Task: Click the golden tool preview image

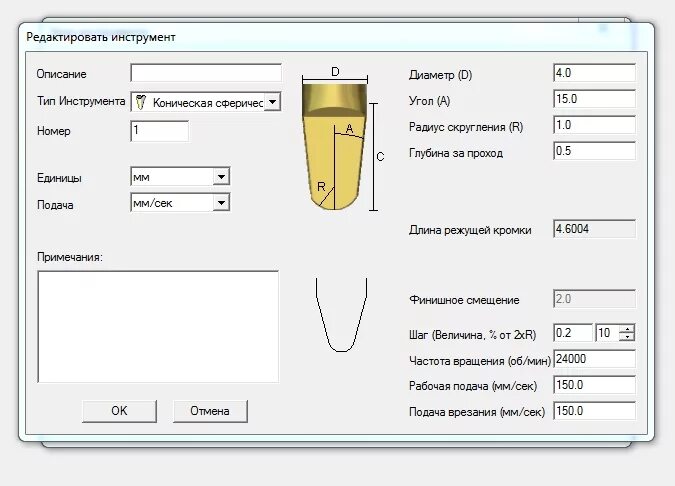Action: 334,146
